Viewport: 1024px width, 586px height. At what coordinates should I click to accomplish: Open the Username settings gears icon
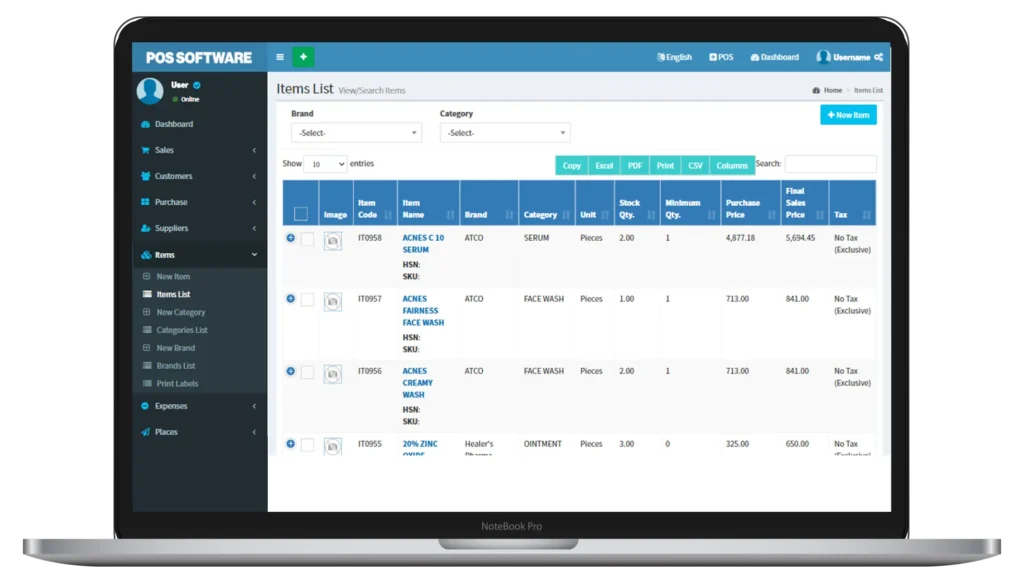pos(878,57)
